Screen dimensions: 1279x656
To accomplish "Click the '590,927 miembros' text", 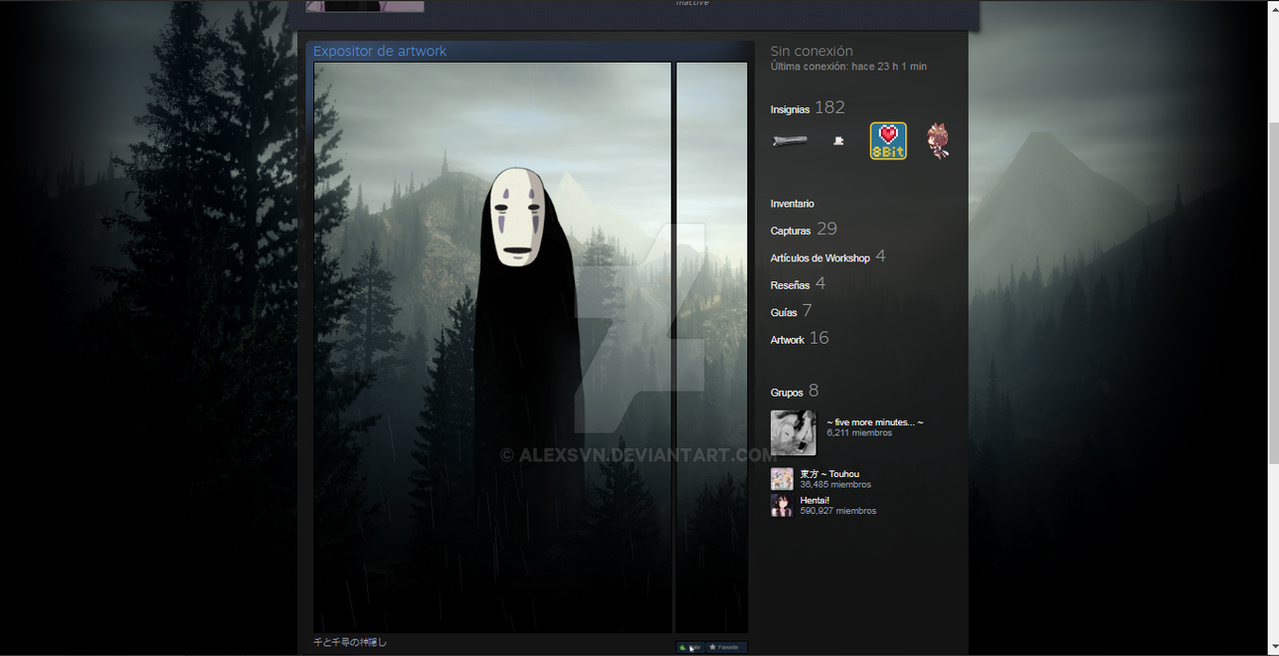I will point(838,511).
